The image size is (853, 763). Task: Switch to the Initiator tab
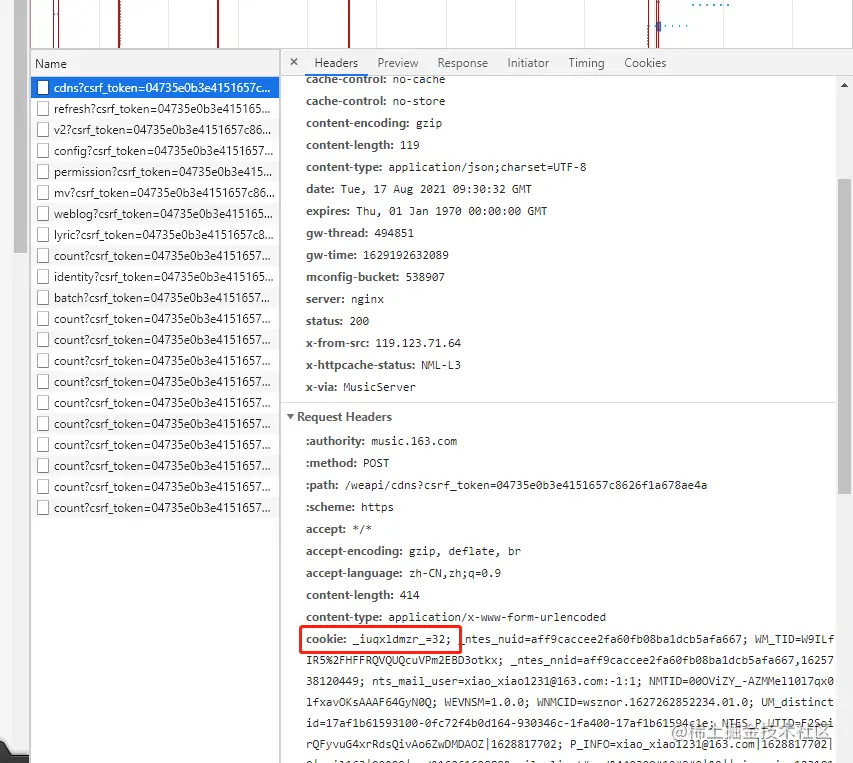point(528,63)
